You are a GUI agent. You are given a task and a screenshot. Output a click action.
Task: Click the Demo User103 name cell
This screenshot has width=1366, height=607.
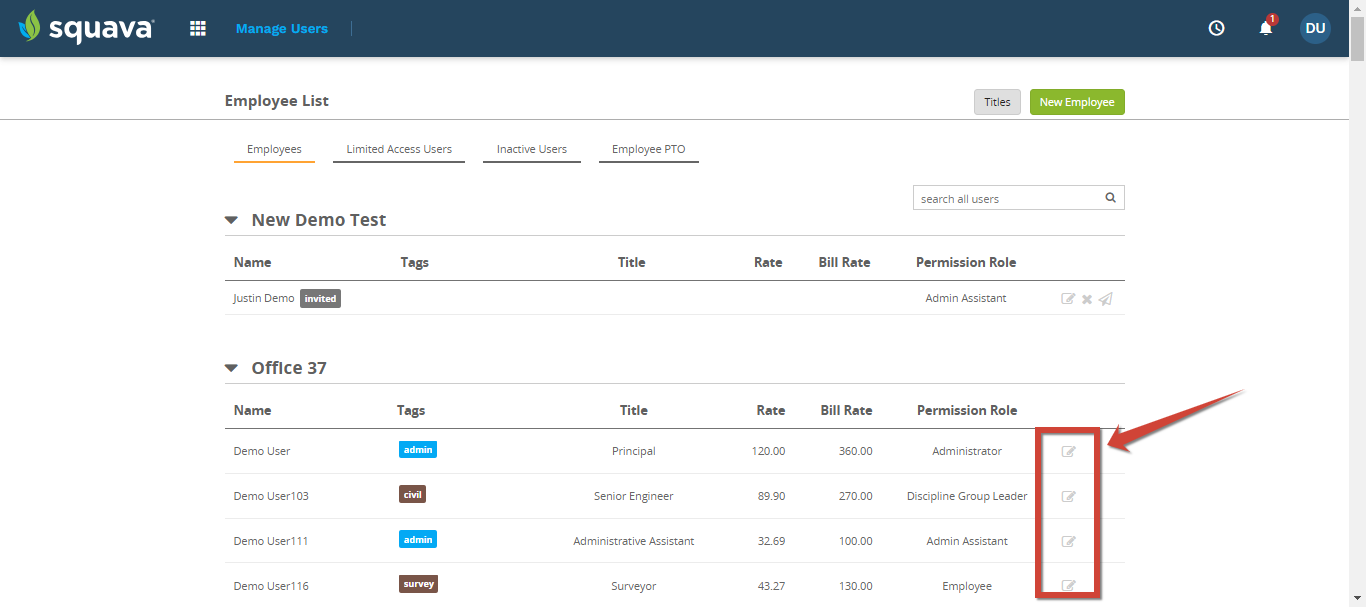271,496
